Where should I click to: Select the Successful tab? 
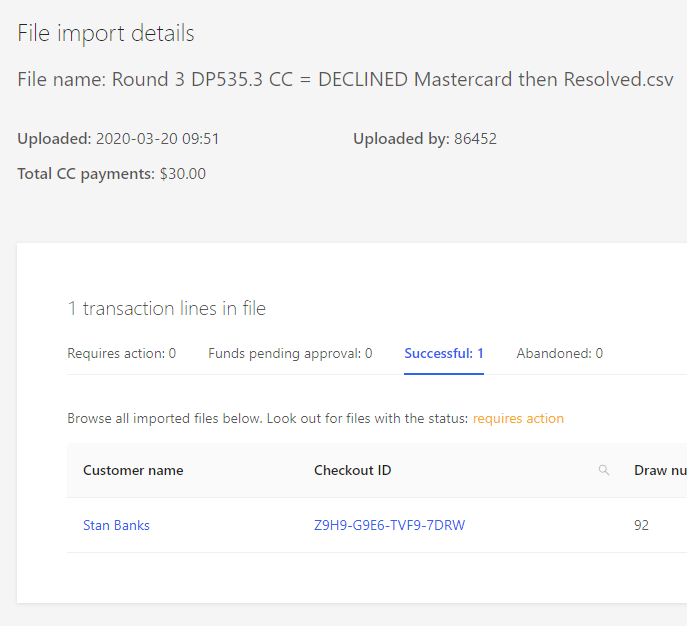[x=444, y=353]
